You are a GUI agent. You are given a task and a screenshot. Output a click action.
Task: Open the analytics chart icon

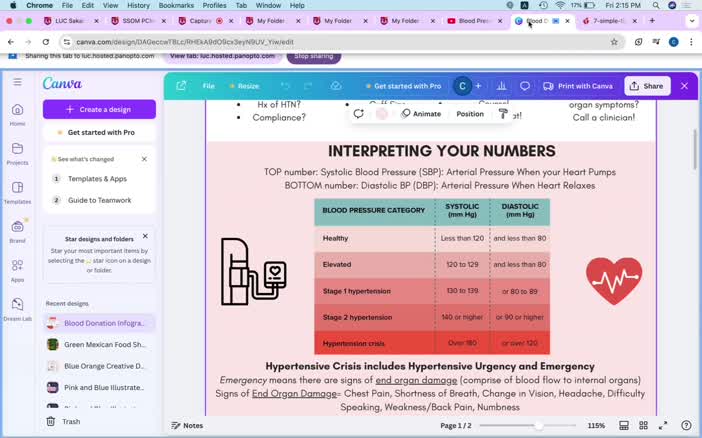click(501, 86)
